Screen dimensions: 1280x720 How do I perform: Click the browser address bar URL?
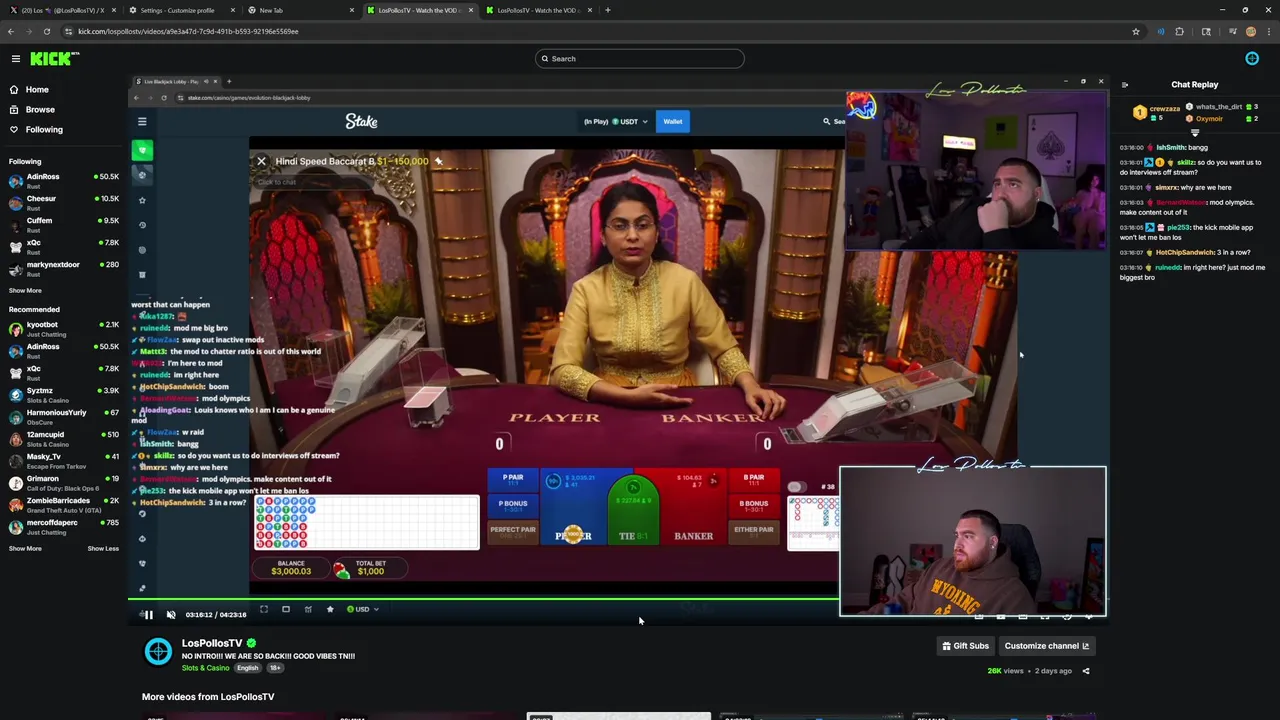coord(188,31)
